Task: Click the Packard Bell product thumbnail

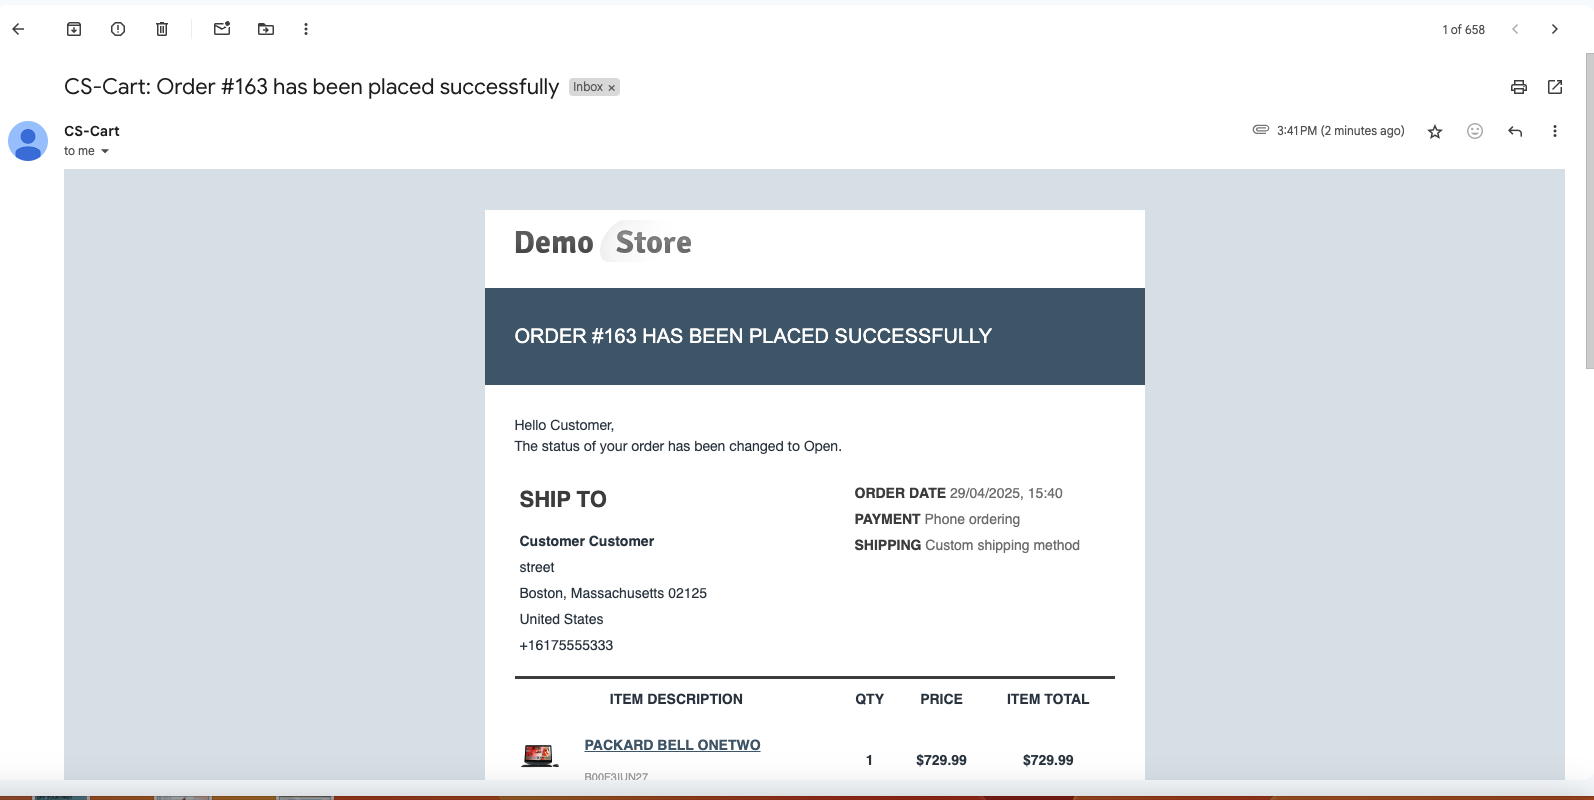Action: tap(539, 755)
